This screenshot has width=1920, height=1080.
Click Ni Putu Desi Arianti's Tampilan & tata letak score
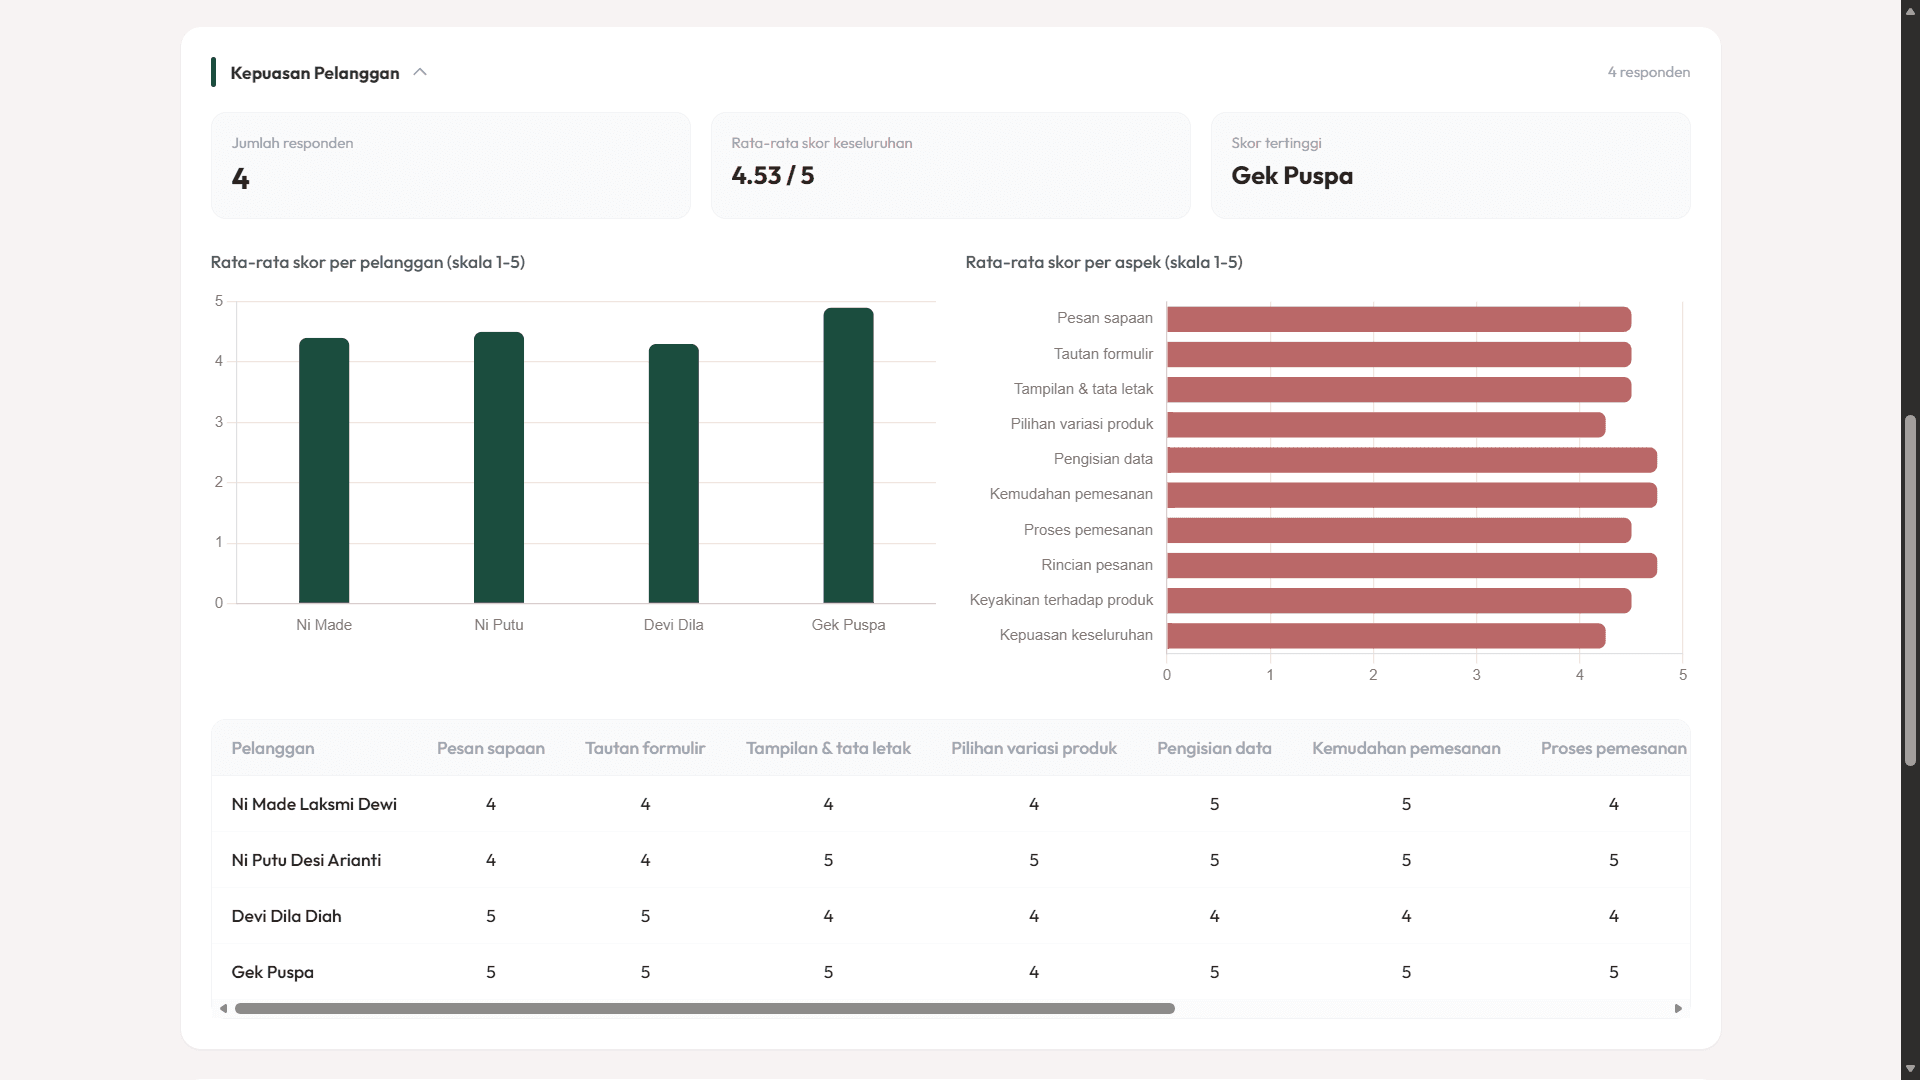(828, 860)
